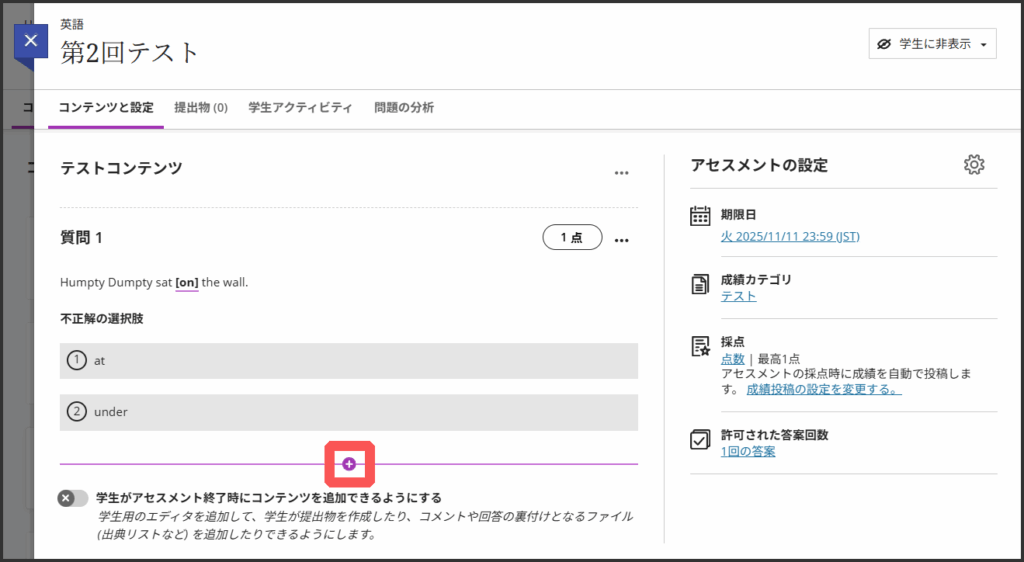Switch to the 提出物 (0) tab

201,108
